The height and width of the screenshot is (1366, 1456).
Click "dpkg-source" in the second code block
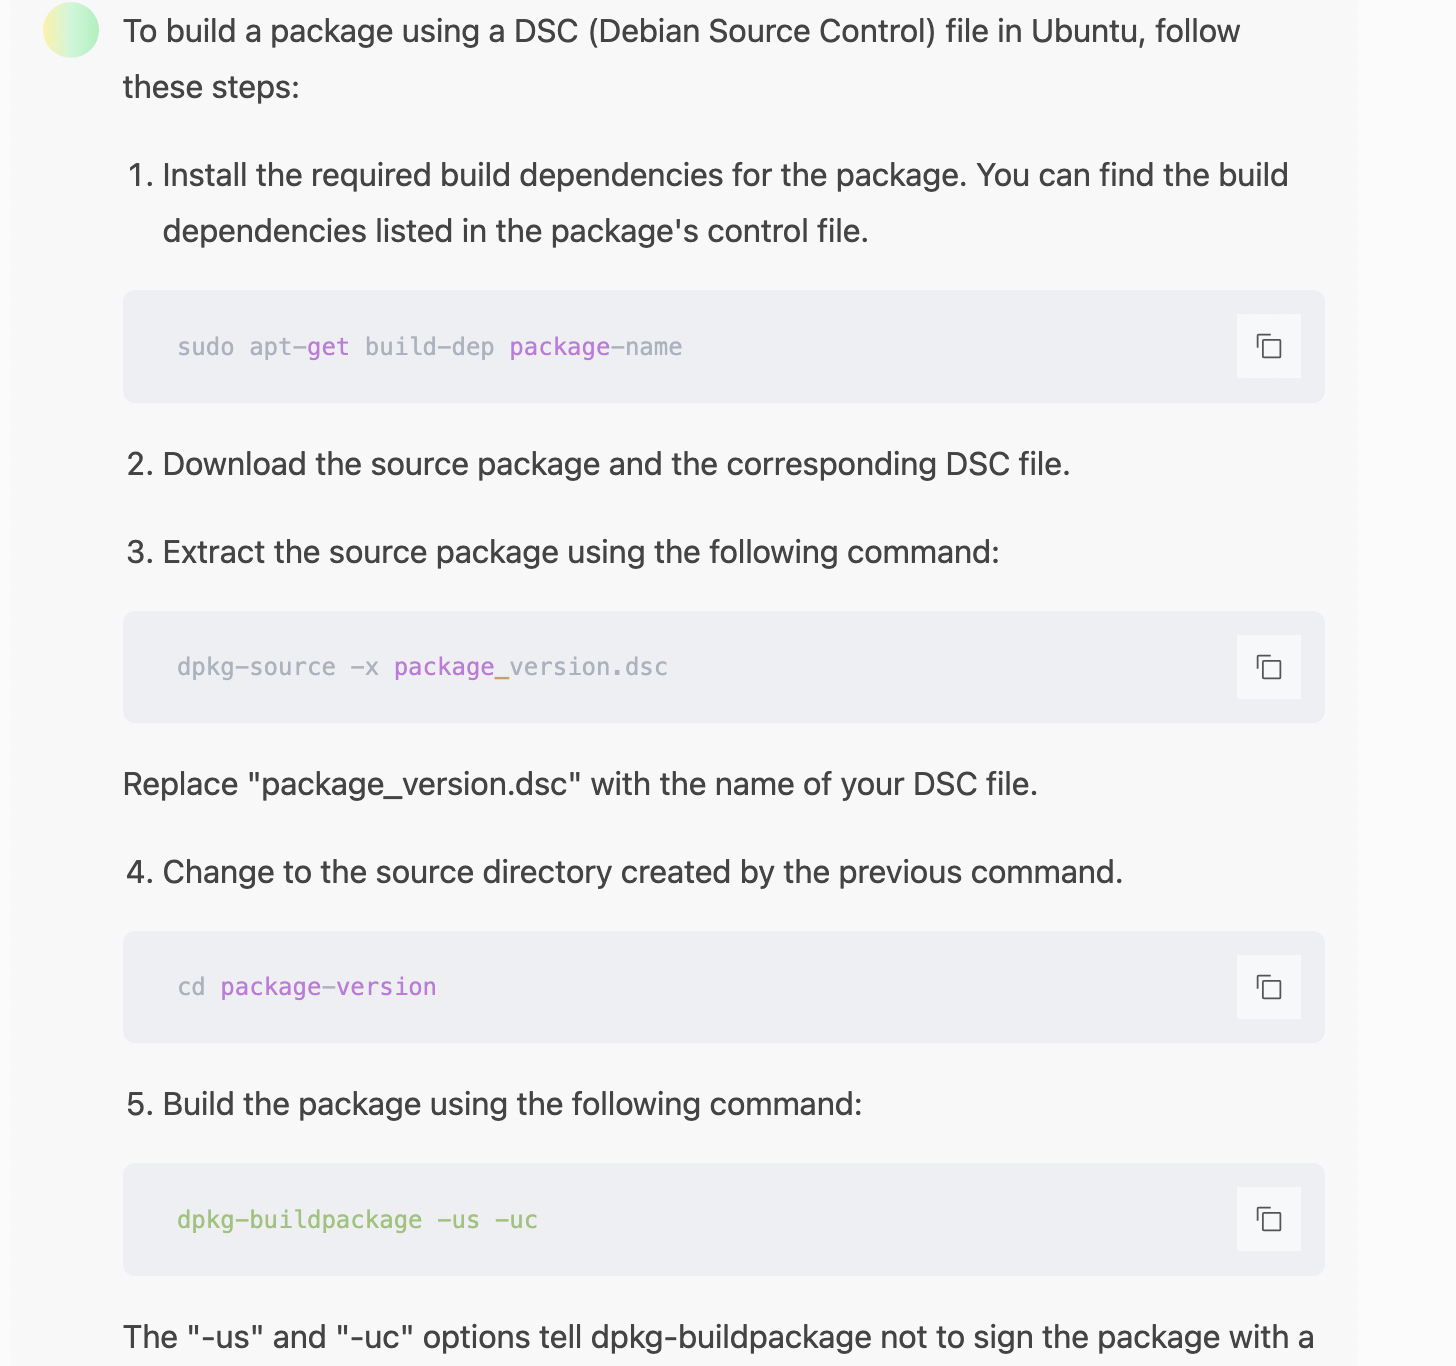(256, 667)
